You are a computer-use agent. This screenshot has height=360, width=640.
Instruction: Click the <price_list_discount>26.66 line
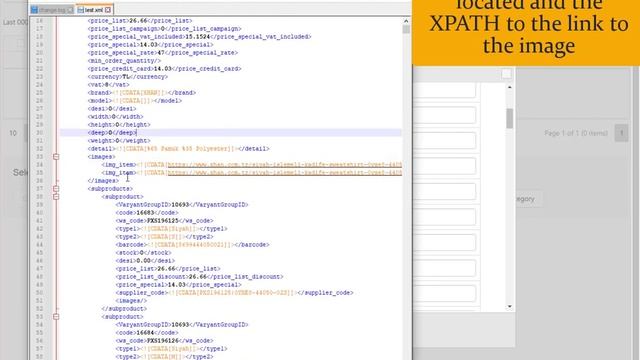coord(199,277)
